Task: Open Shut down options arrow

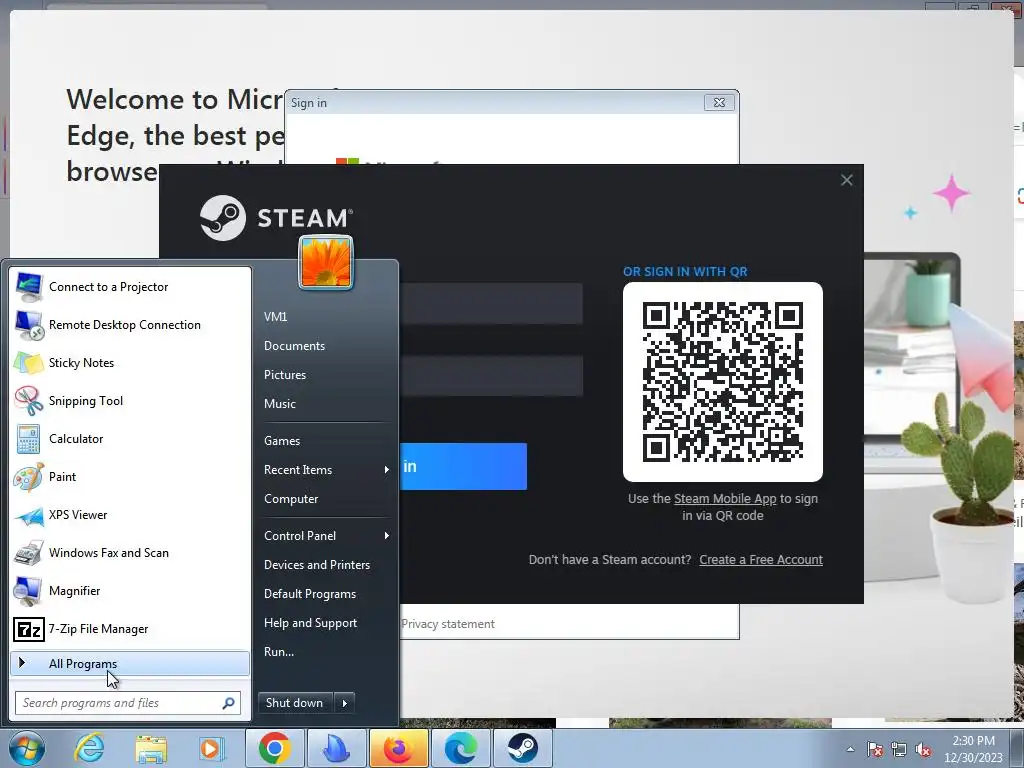Action: point(344,703)
